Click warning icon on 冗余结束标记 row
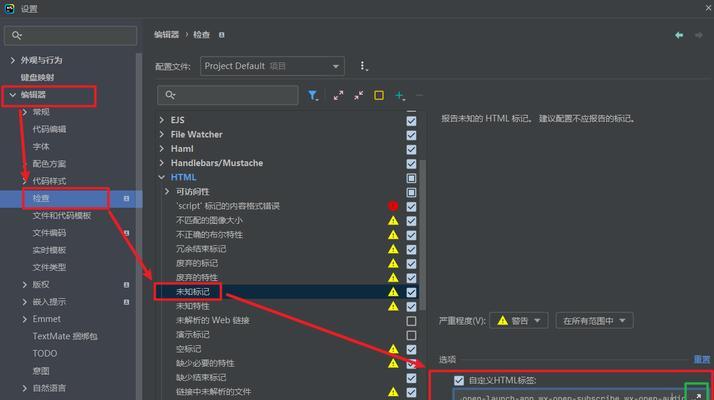The image size is (714, 400). (x=393, y=249)
